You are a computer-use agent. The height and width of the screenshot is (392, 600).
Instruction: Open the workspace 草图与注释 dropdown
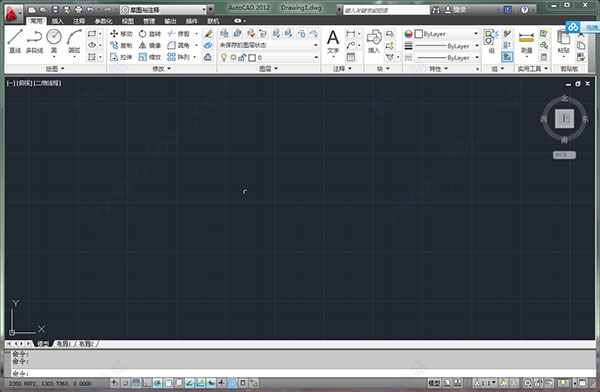(x=164, y=10)
